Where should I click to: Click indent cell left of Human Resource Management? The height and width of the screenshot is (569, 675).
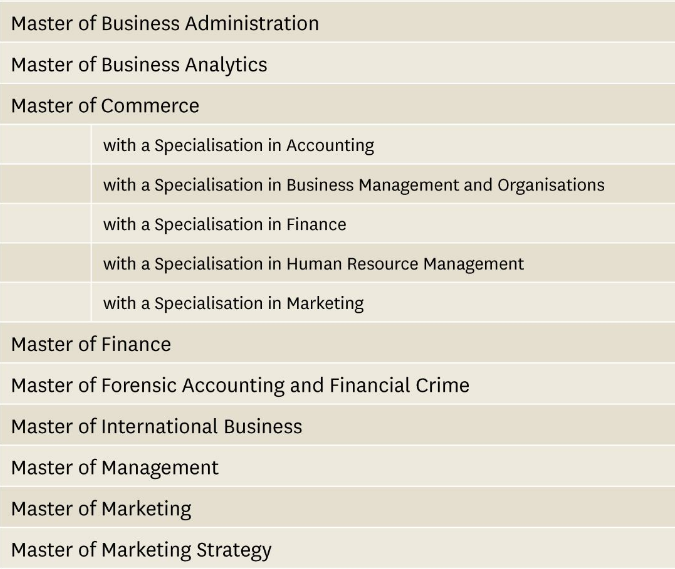point(45,264)
